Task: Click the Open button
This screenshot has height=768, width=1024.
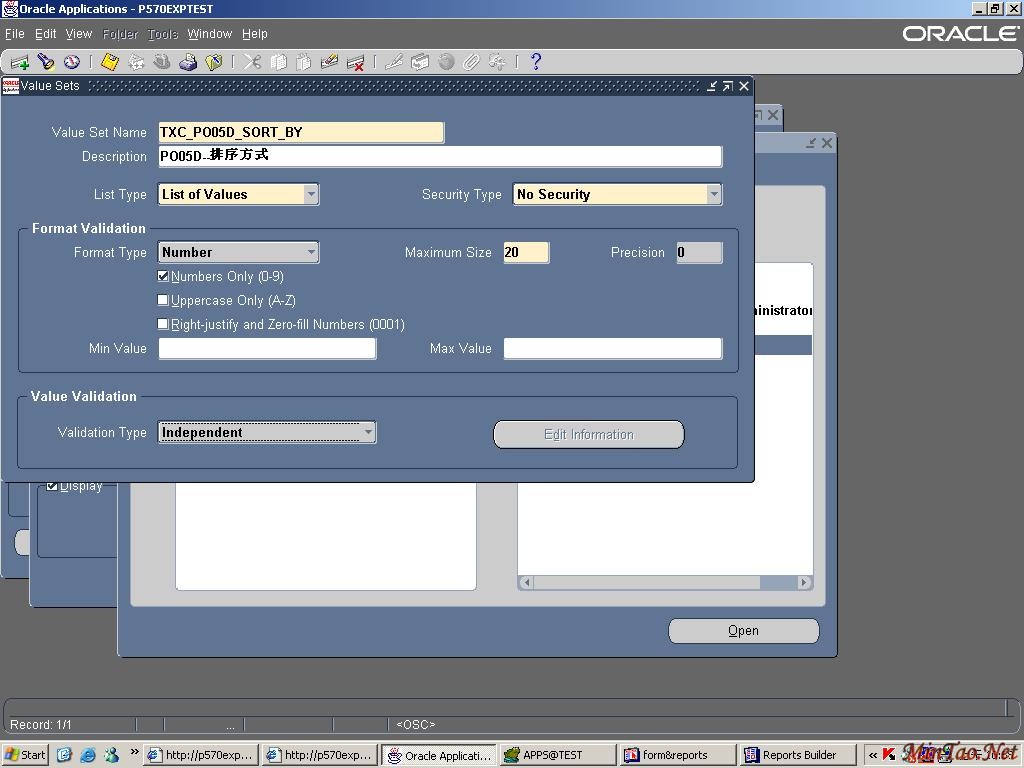Action: [743, 631]
